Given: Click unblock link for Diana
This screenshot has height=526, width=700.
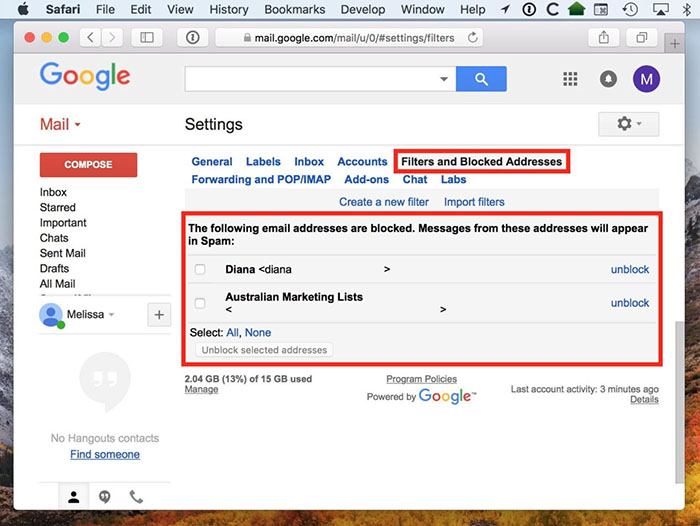Looking at the screenshot, I should point(630,270).
